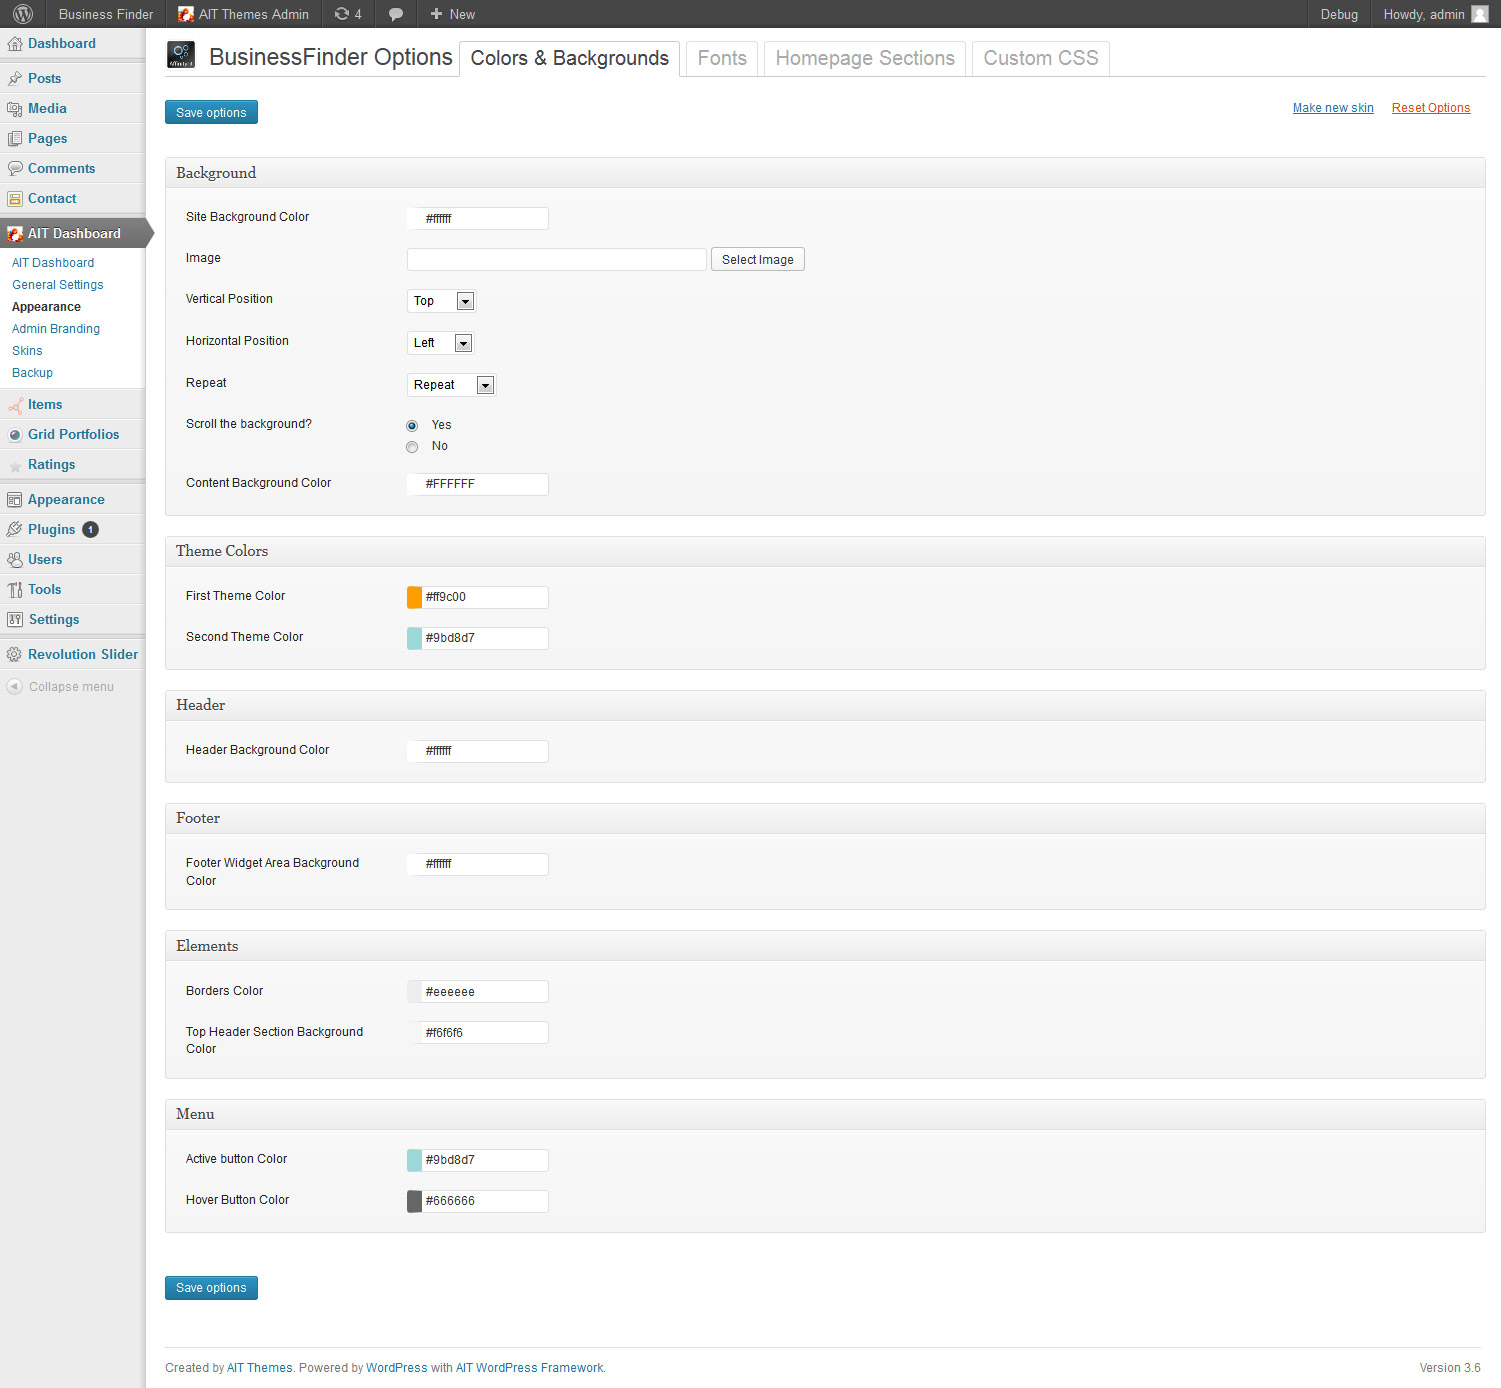Open Plugins from the sidebar
1501x1388 pixels.
pos(52,529)
